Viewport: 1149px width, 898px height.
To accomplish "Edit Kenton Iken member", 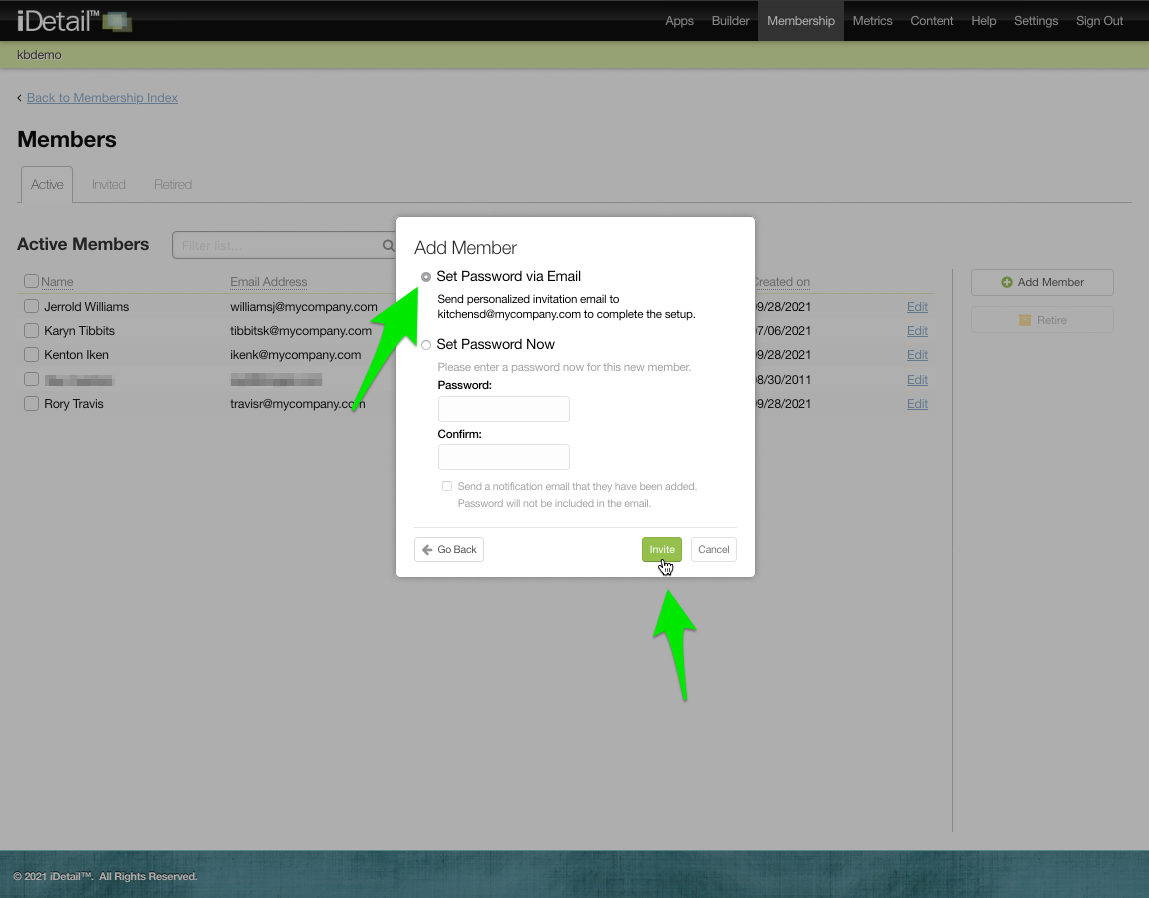I will tap(917, 355).
